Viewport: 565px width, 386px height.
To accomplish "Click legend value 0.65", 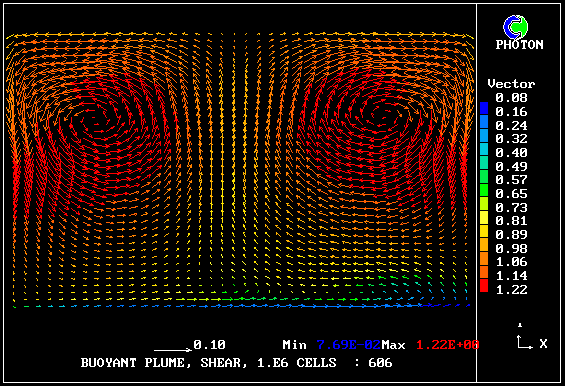I will pyautogui.click(x=511, y=194).
